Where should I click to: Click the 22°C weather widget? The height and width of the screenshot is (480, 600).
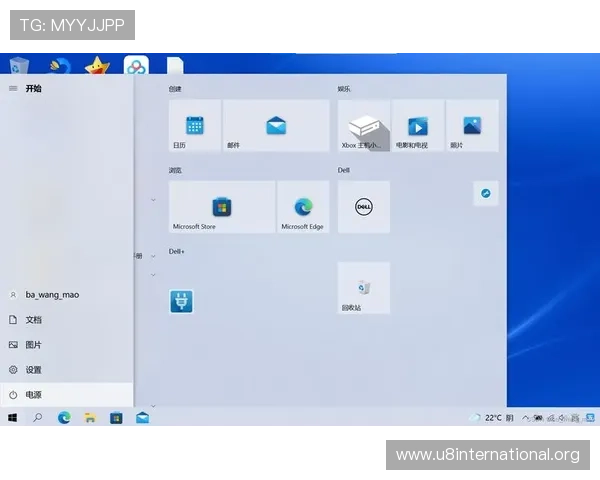click(x=492, y=418)
